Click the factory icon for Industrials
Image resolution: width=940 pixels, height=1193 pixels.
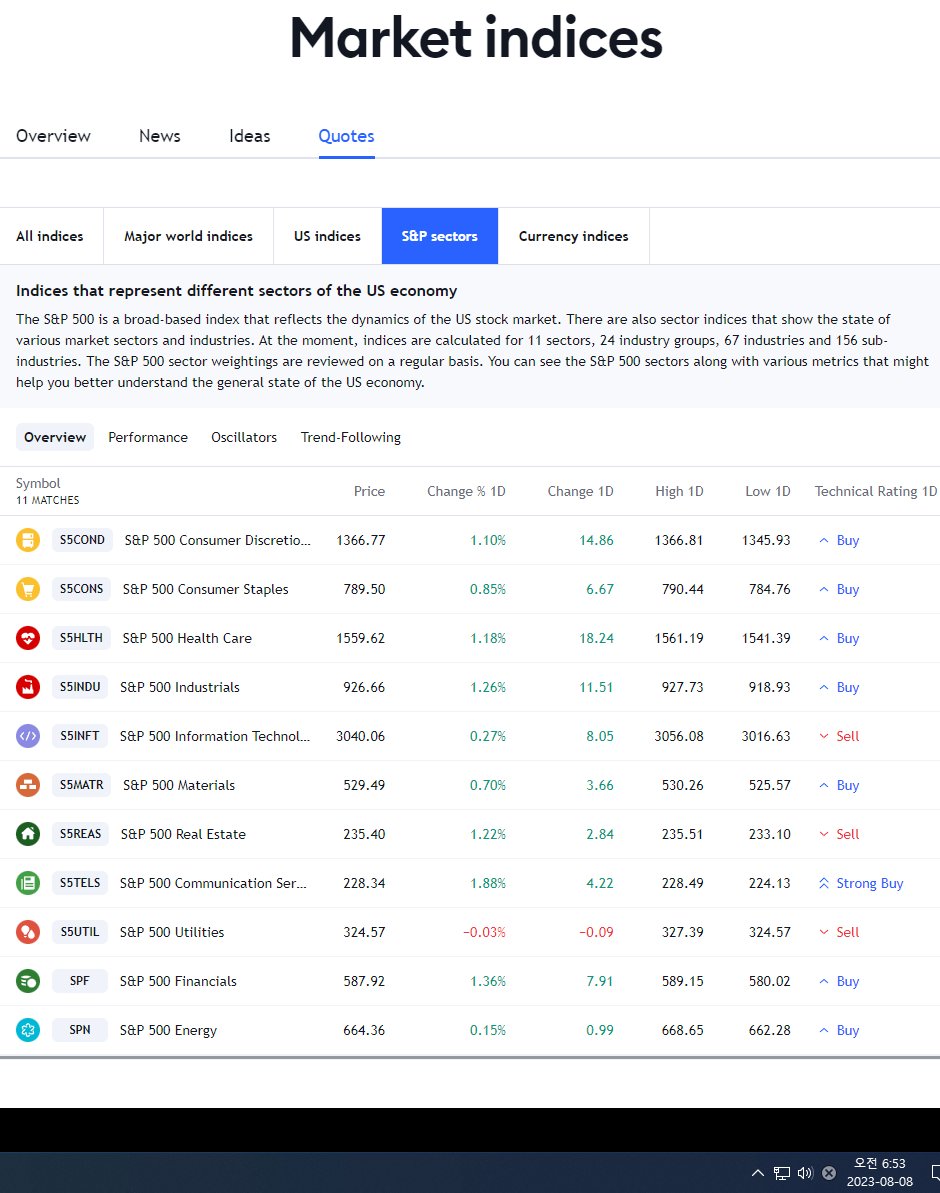click(28, 687)
